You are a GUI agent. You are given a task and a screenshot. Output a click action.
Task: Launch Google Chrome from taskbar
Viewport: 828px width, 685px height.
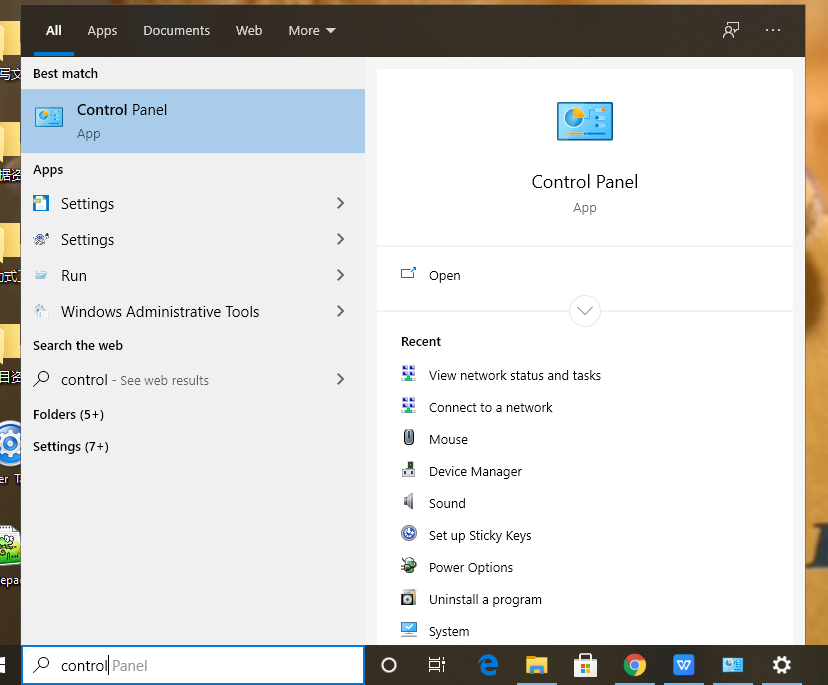pos(634,665)
